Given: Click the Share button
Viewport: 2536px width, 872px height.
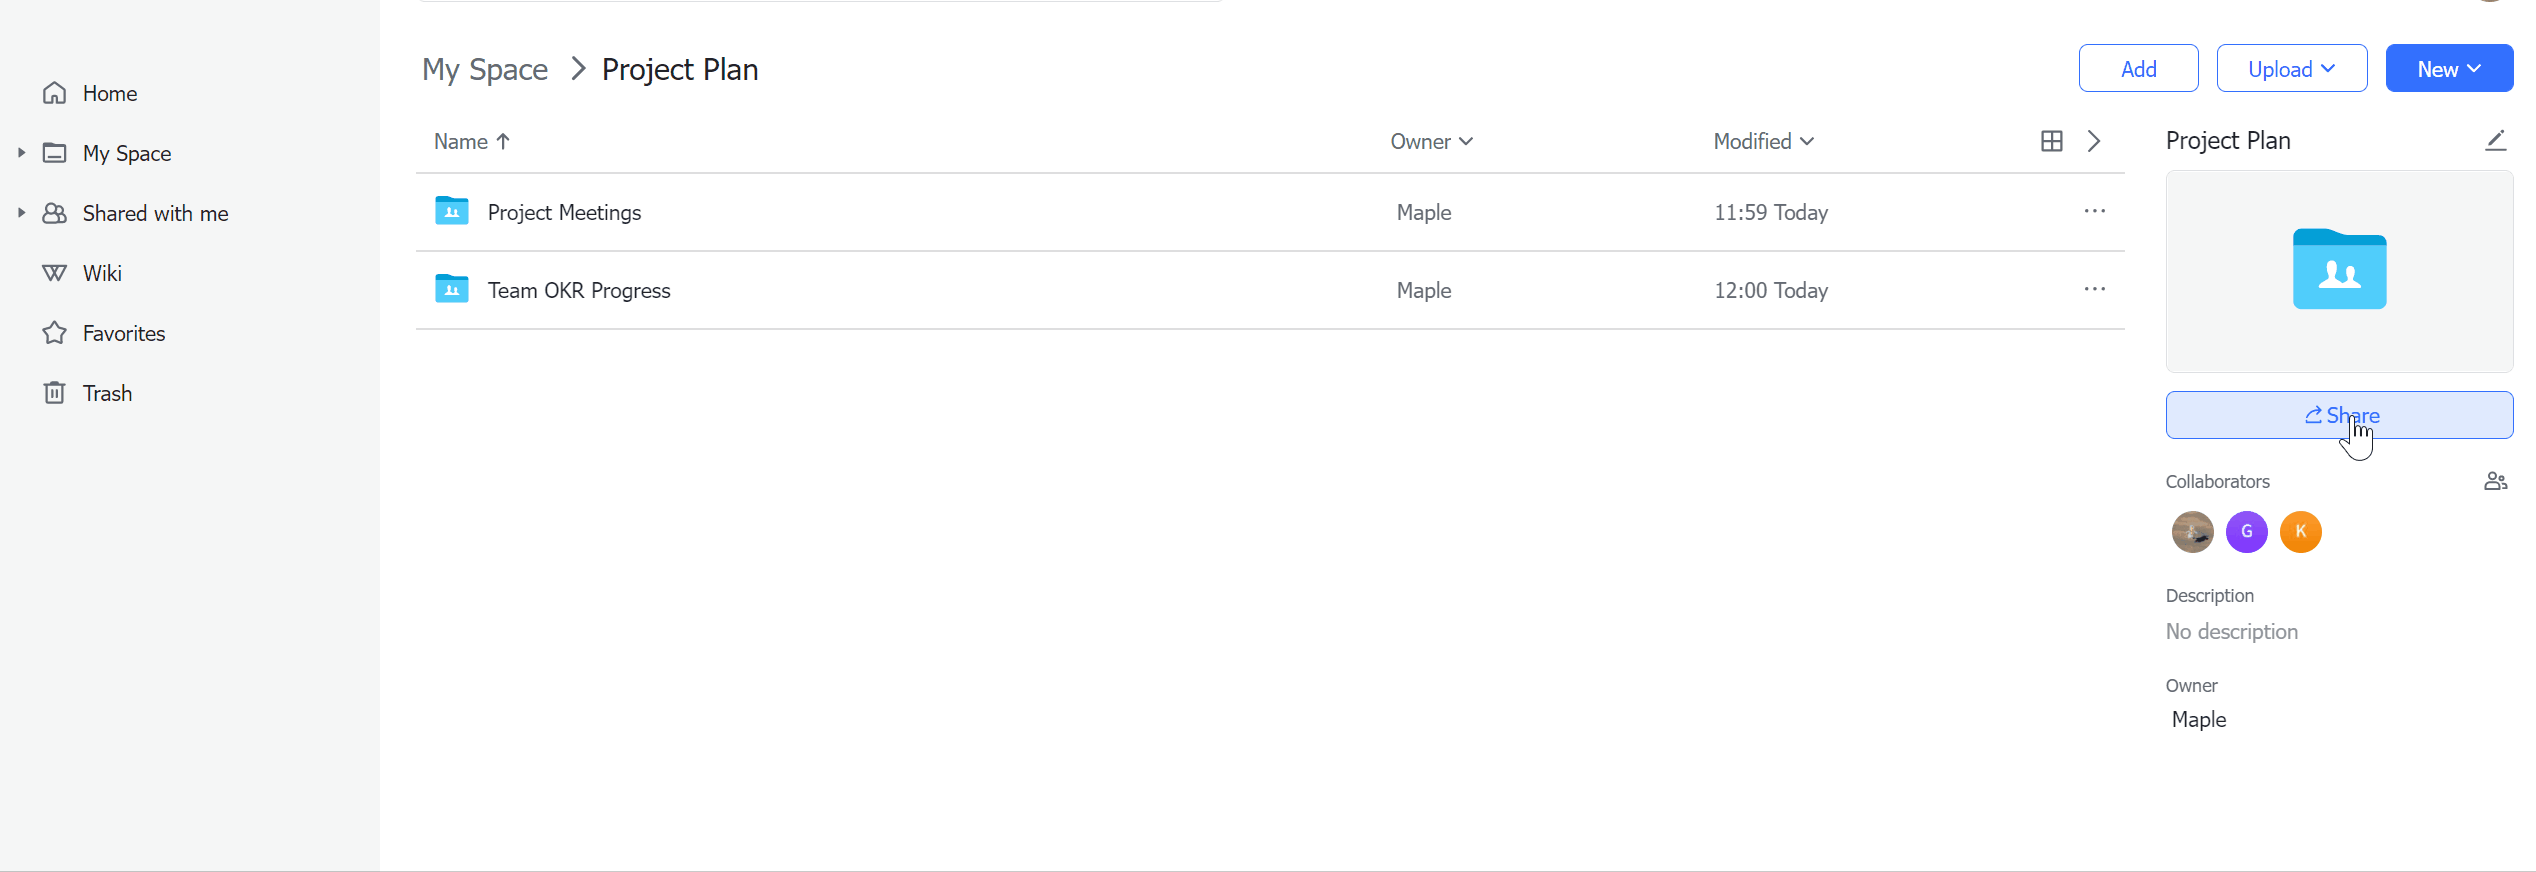Looking at the screenshot, I should click(2338, 415).
